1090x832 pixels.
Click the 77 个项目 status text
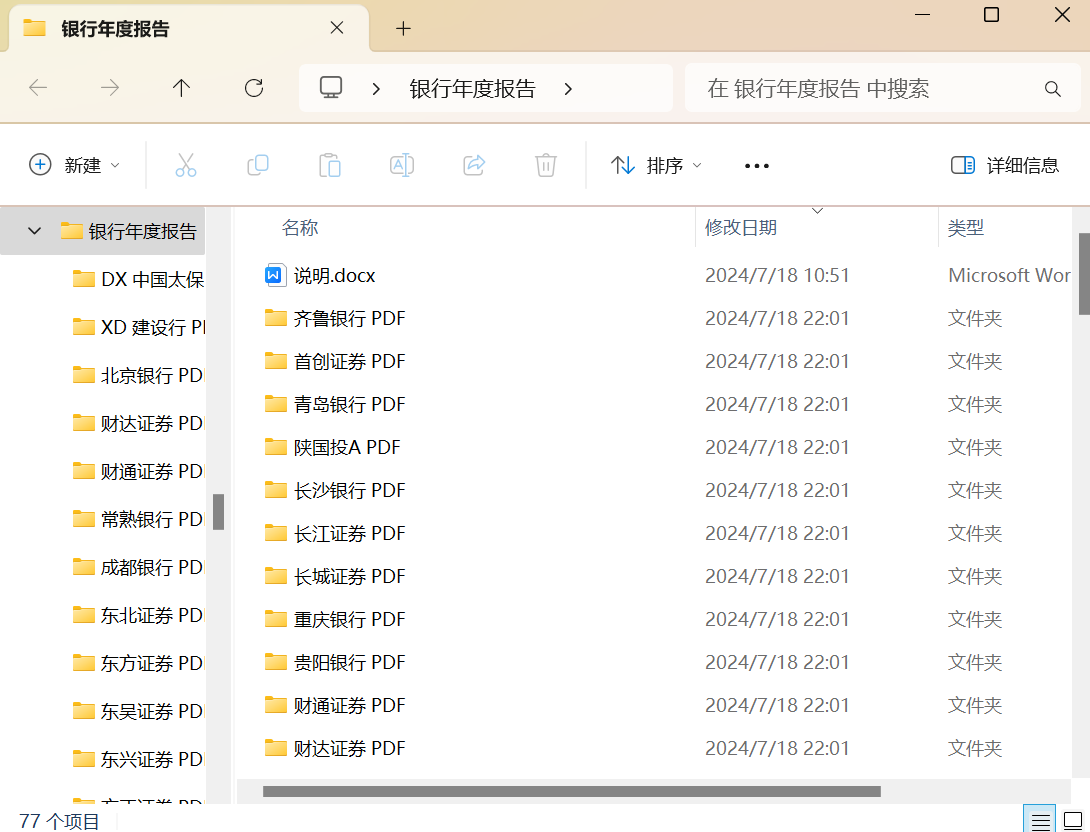tap(59, 822)
